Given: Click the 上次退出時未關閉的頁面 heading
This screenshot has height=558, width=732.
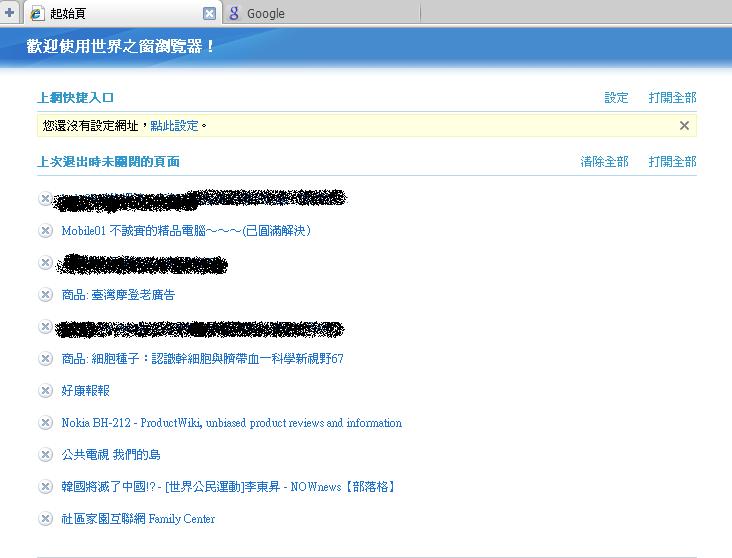Looking at the screenshot, I should pos(108,162).
